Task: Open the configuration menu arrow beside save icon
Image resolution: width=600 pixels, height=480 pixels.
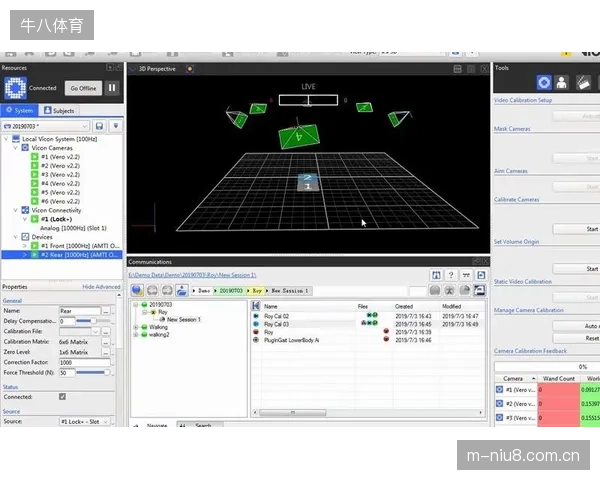Action: pos(116,126)
